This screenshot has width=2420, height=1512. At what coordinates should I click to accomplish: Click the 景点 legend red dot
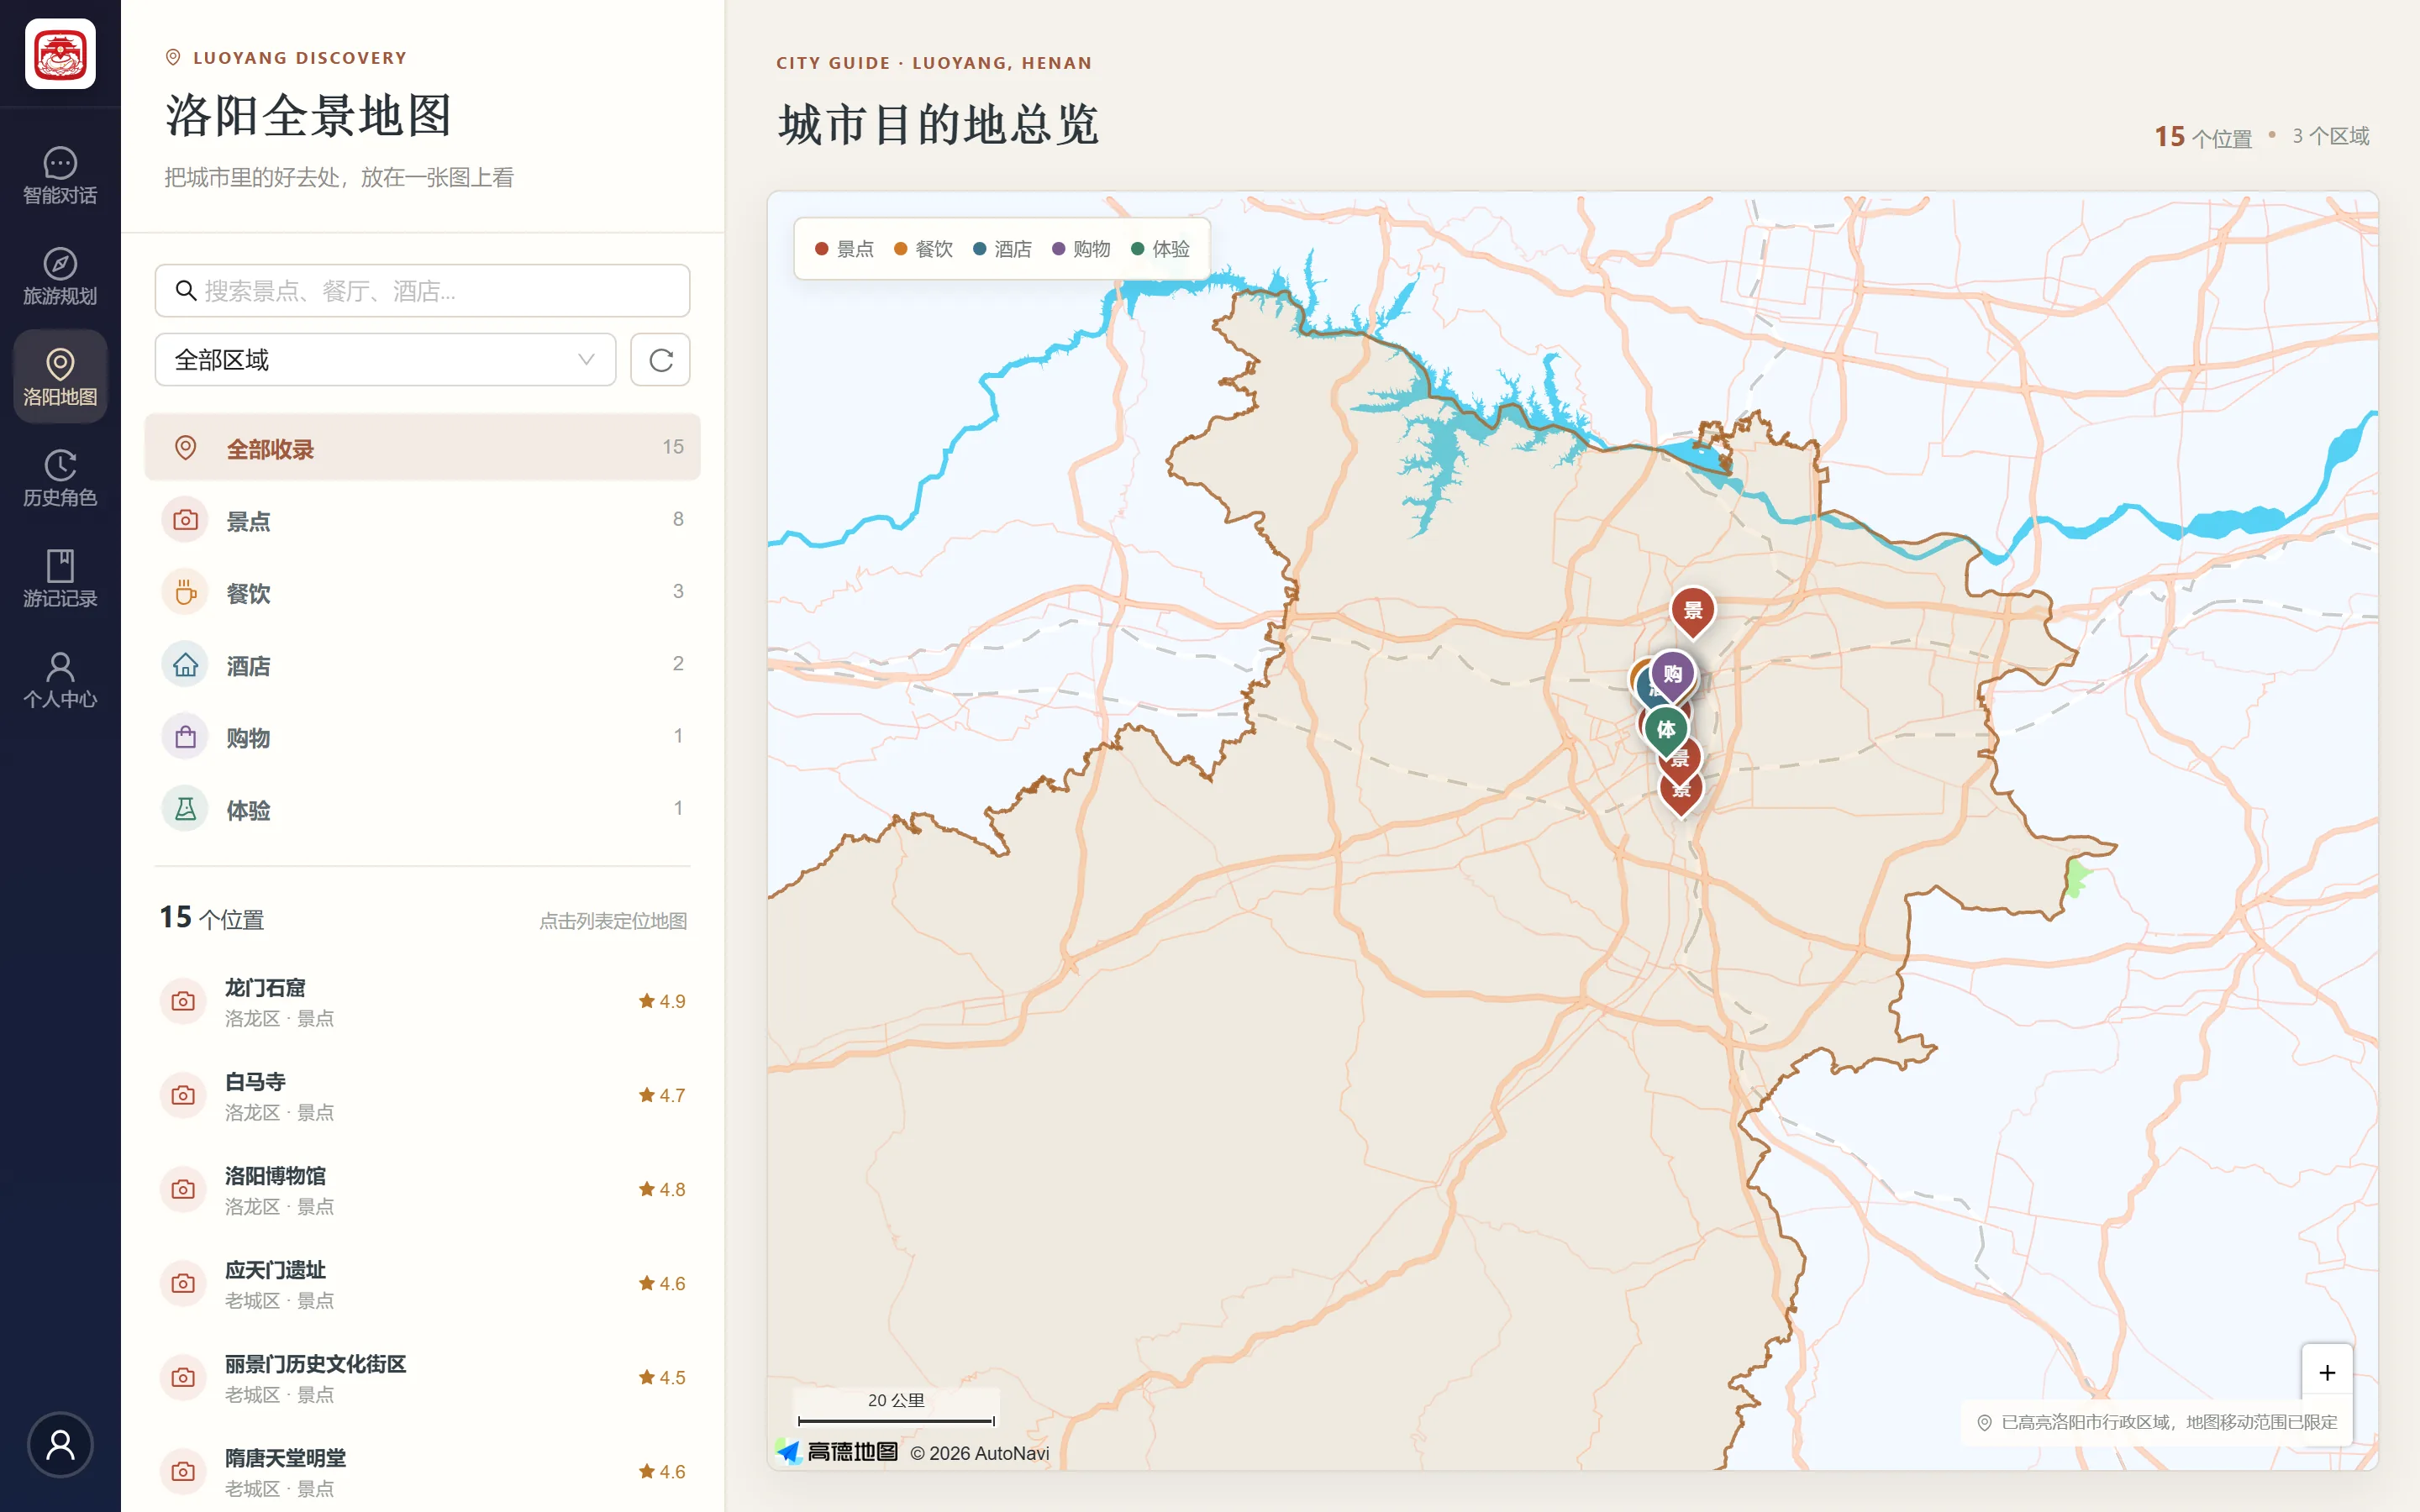821,249
